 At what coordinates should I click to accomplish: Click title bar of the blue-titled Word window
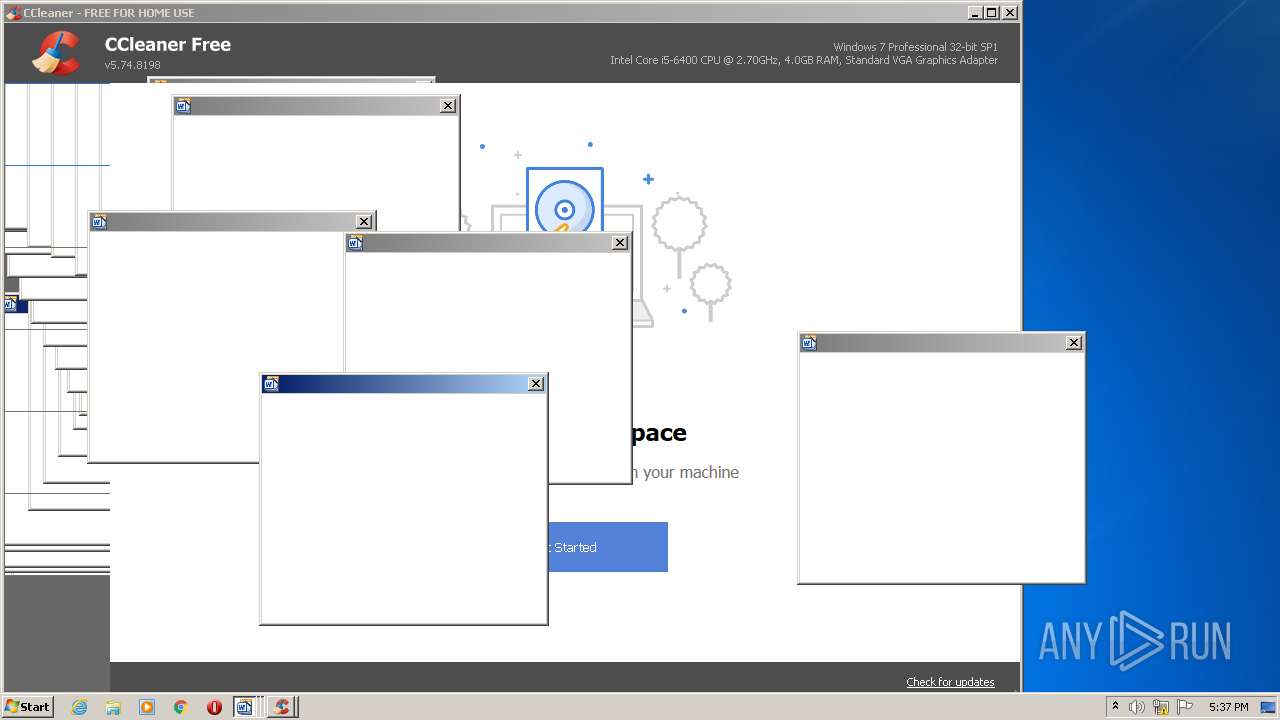[x=403, y=384]
